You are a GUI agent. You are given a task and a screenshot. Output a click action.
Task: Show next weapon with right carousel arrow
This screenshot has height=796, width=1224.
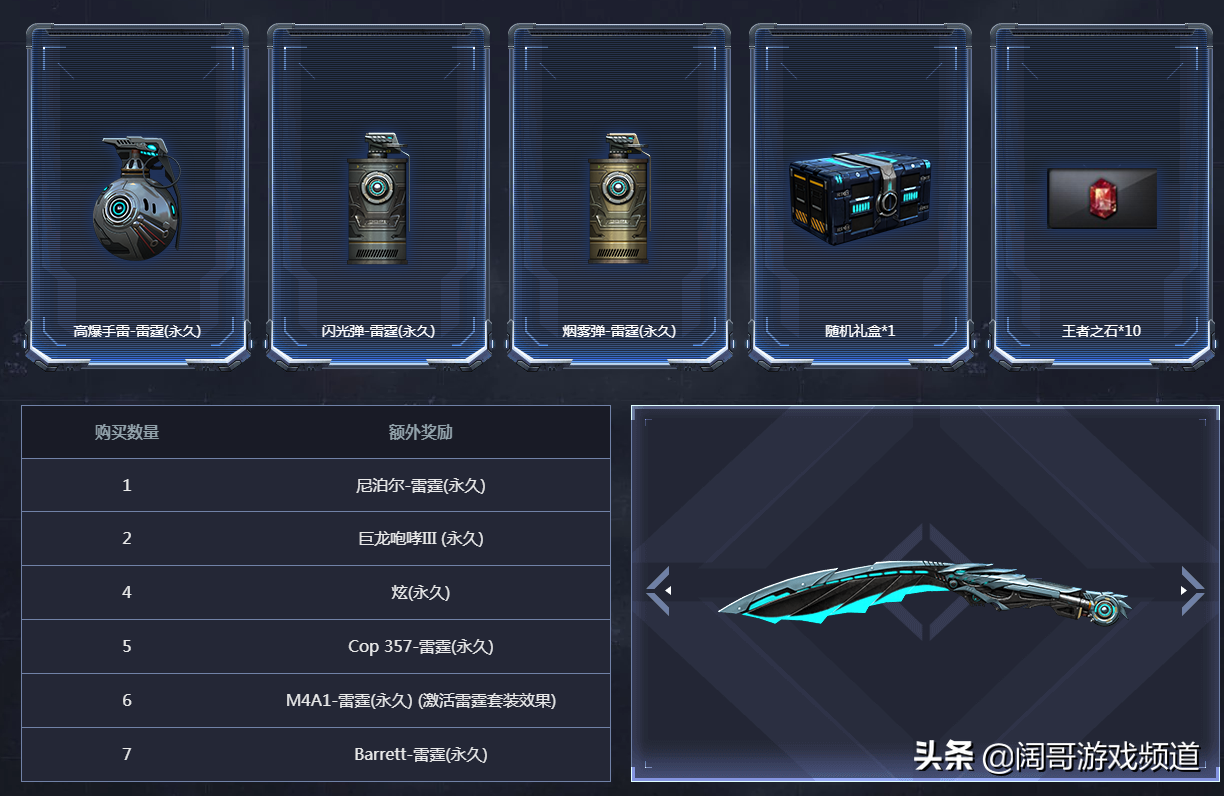pyautogui.click(x=1192, y=590)
